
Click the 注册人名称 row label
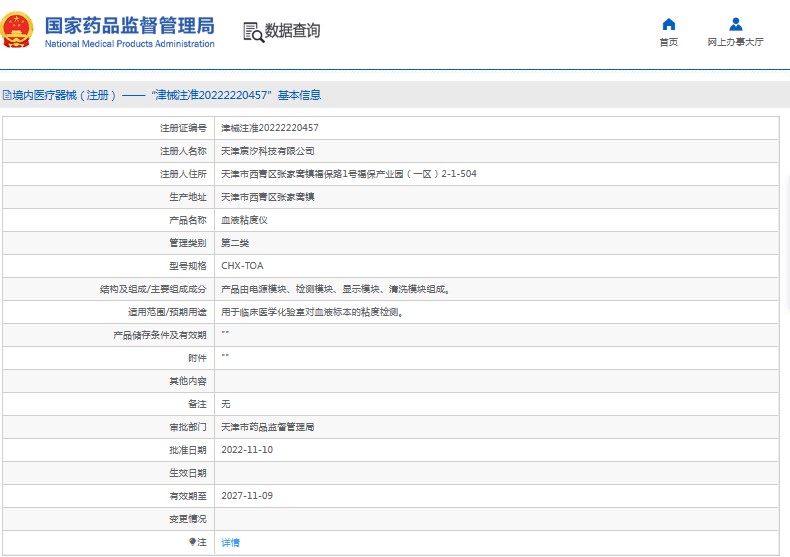tap(183, 151)
